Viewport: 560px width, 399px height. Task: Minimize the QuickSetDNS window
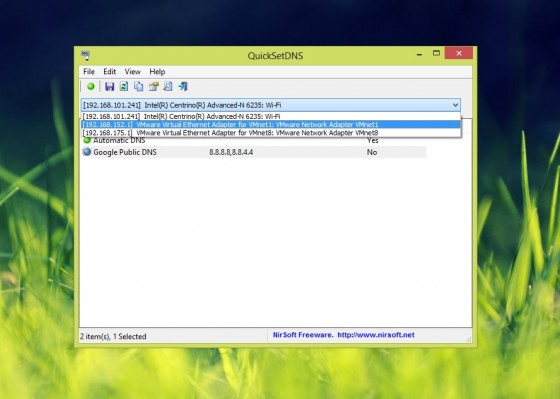click(x=420, y=54)
